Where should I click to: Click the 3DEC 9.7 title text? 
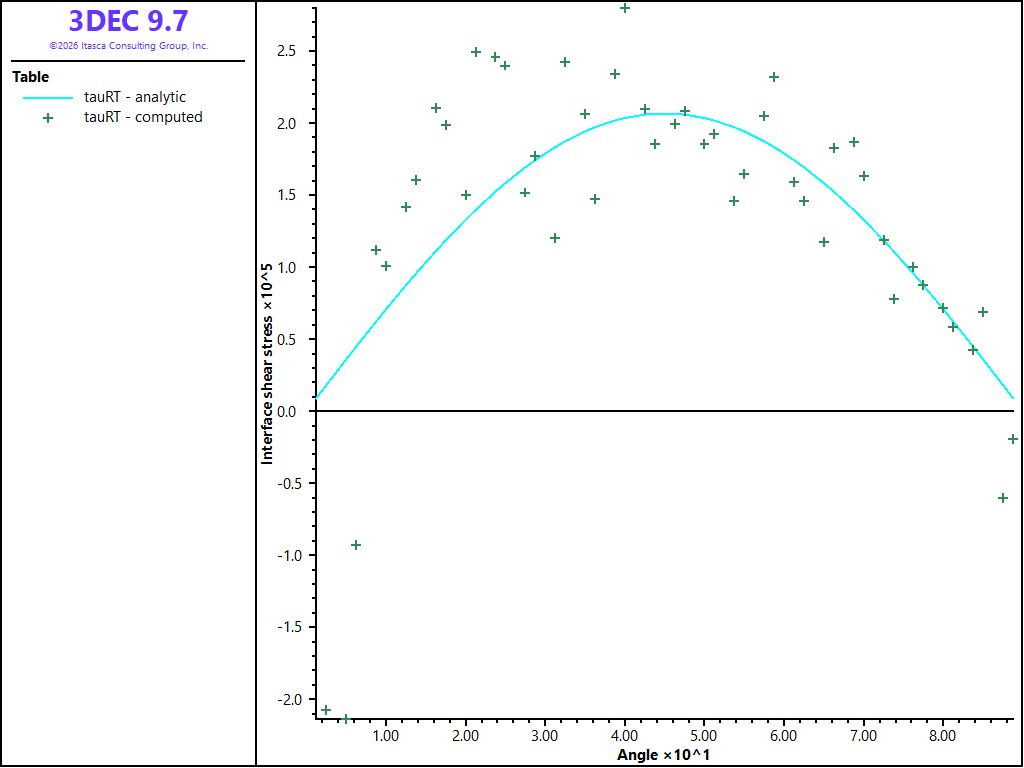pos(129,21)
